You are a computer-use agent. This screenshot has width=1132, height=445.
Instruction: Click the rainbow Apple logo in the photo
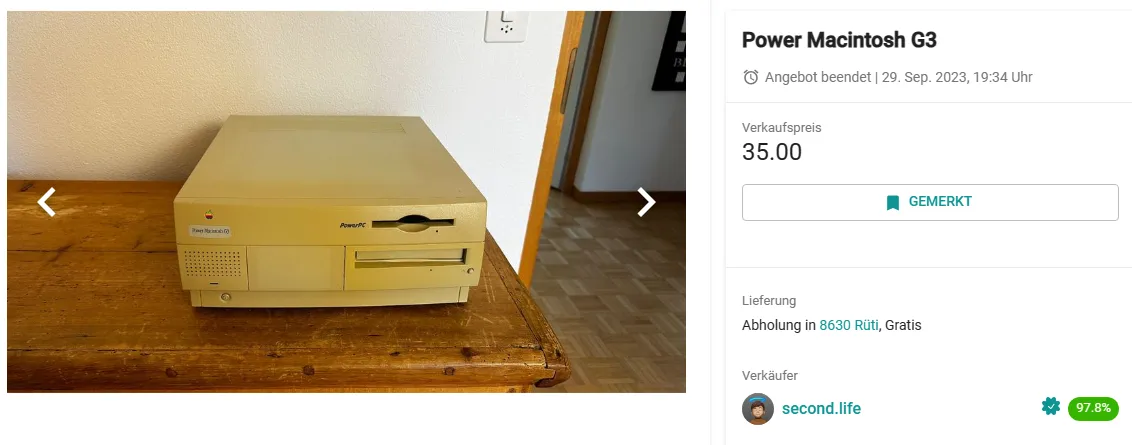[x=210, y=215]
